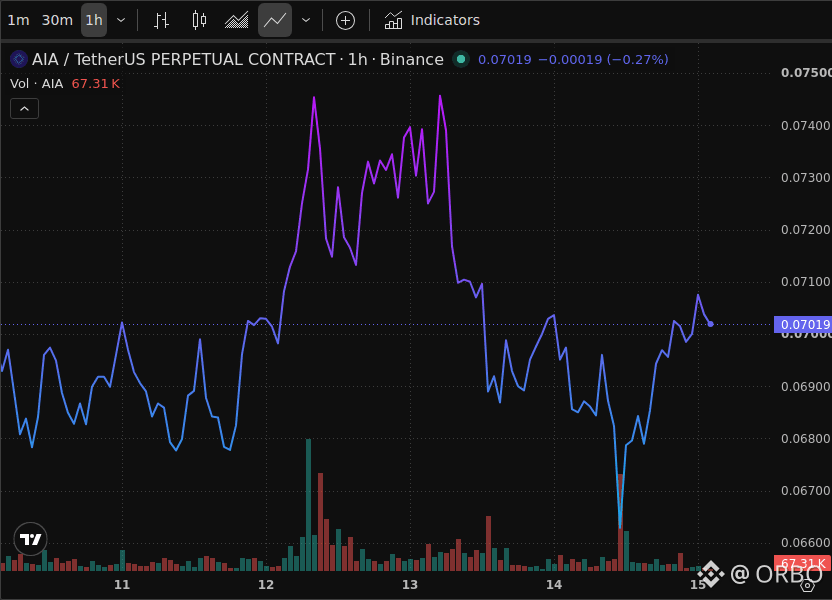Click the 0.07019 current price label
Image resolution: width=832 pixels, height=600 pixels.
[803, 324]
